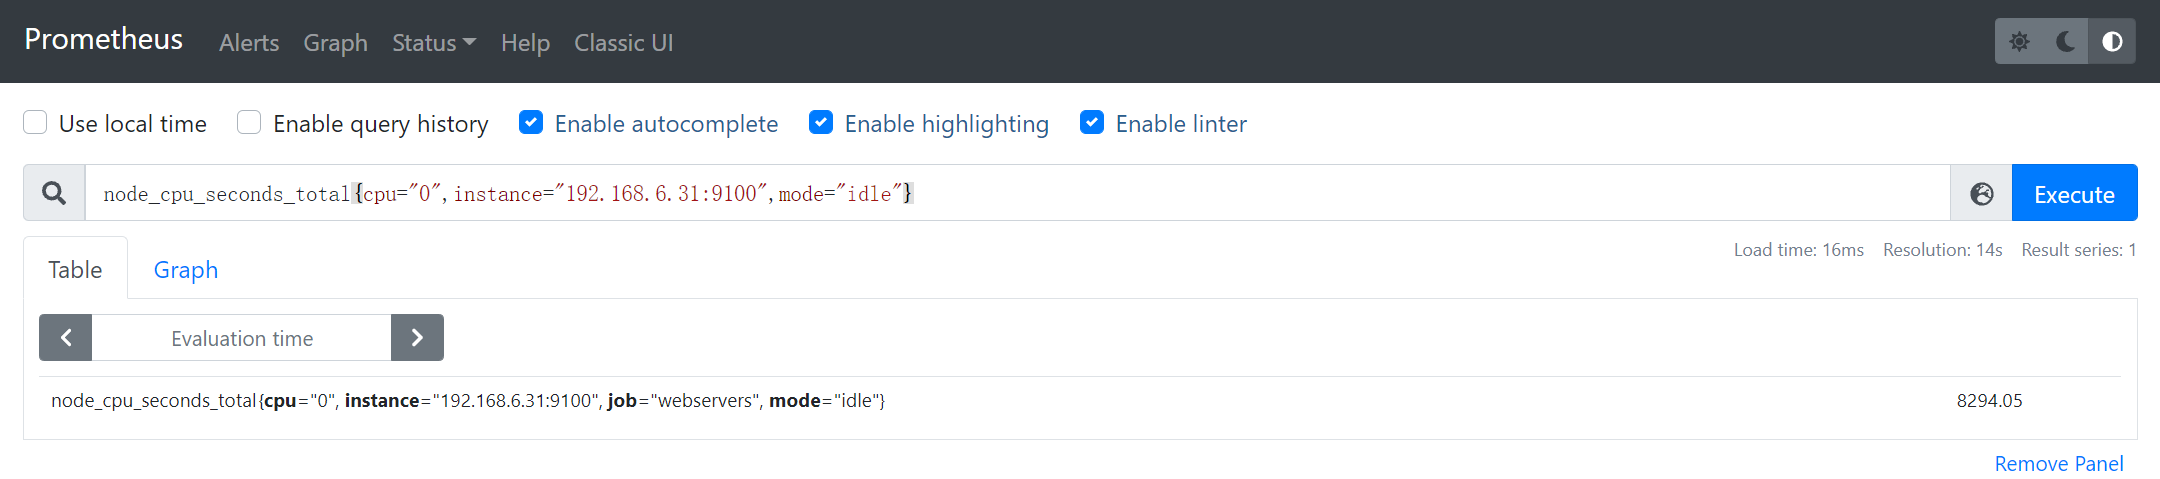Click the search magnifier icon beside query

point(54,193)
